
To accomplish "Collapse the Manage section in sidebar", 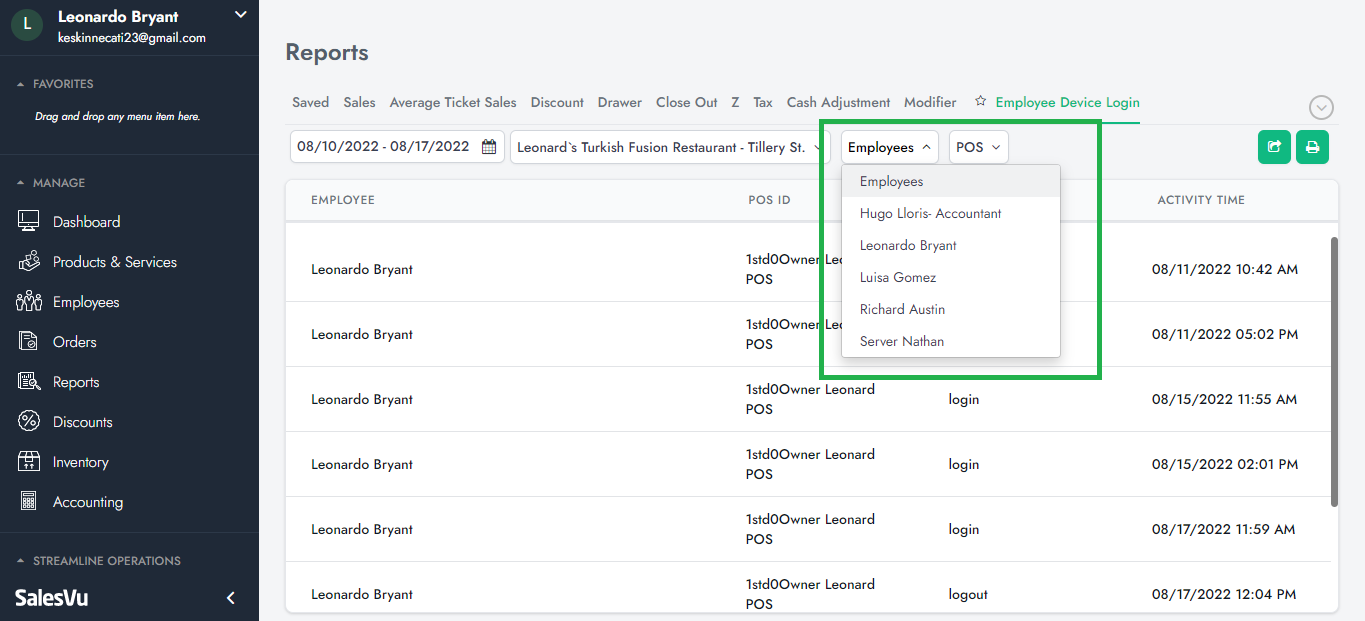I will tap(22, 183).
